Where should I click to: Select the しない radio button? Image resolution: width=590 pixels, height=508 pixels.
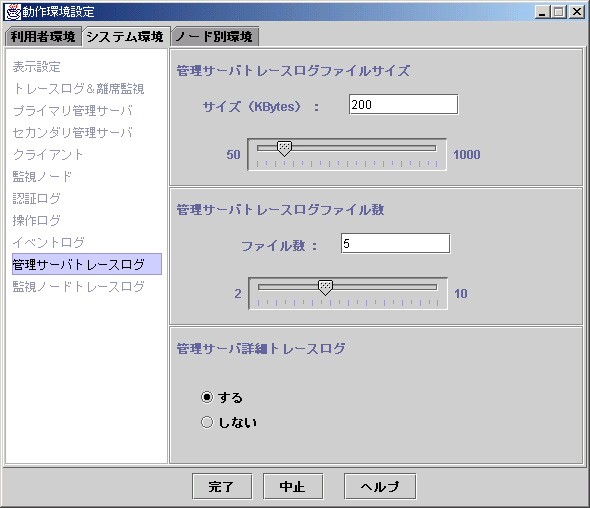tap(207, 422)
